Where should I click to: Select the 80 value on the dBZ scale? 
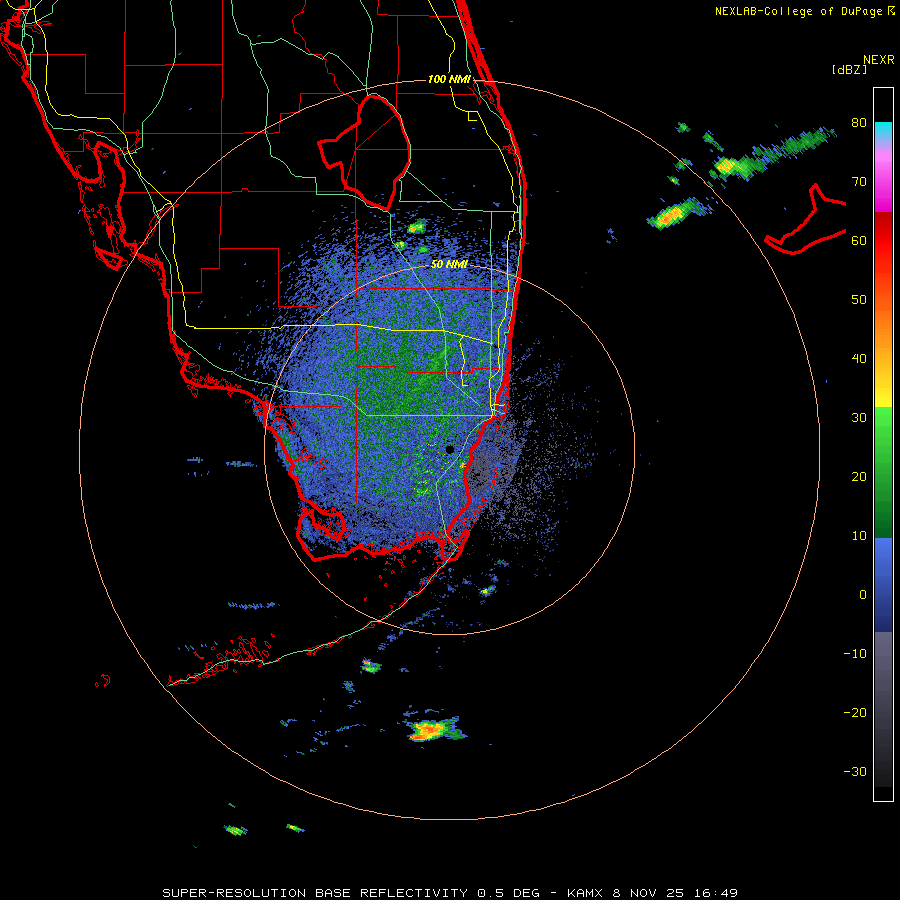pos(859,123)
